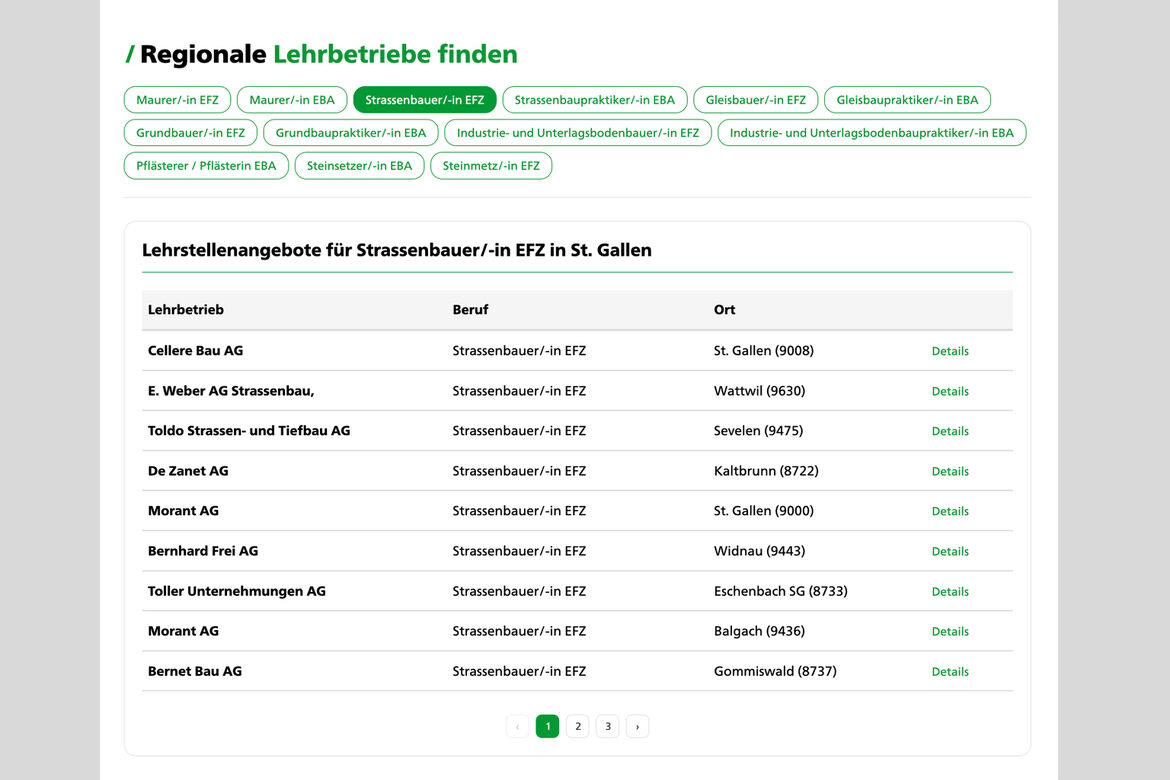Select current page 1 button
1170x780 pixels.
point(547,726)
